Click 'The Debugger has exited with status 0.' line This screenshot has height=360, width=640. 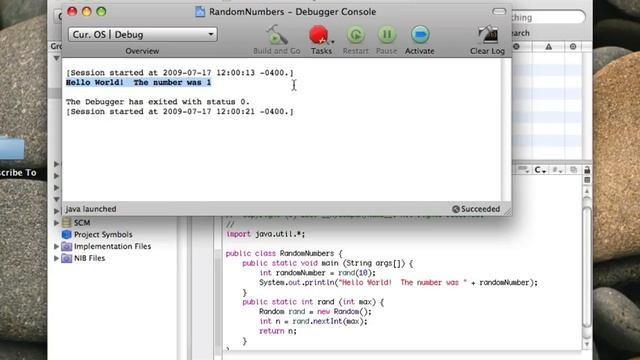point(158,102)
